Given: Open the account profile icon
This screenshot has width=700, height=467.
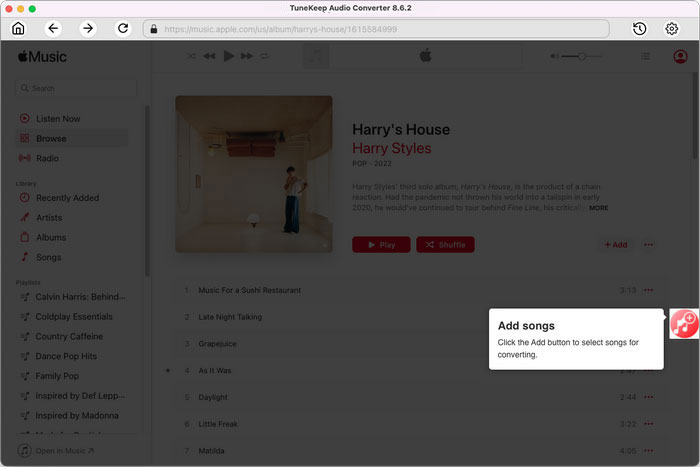Looking at the screenshot, I should click(x=680, y=57).
